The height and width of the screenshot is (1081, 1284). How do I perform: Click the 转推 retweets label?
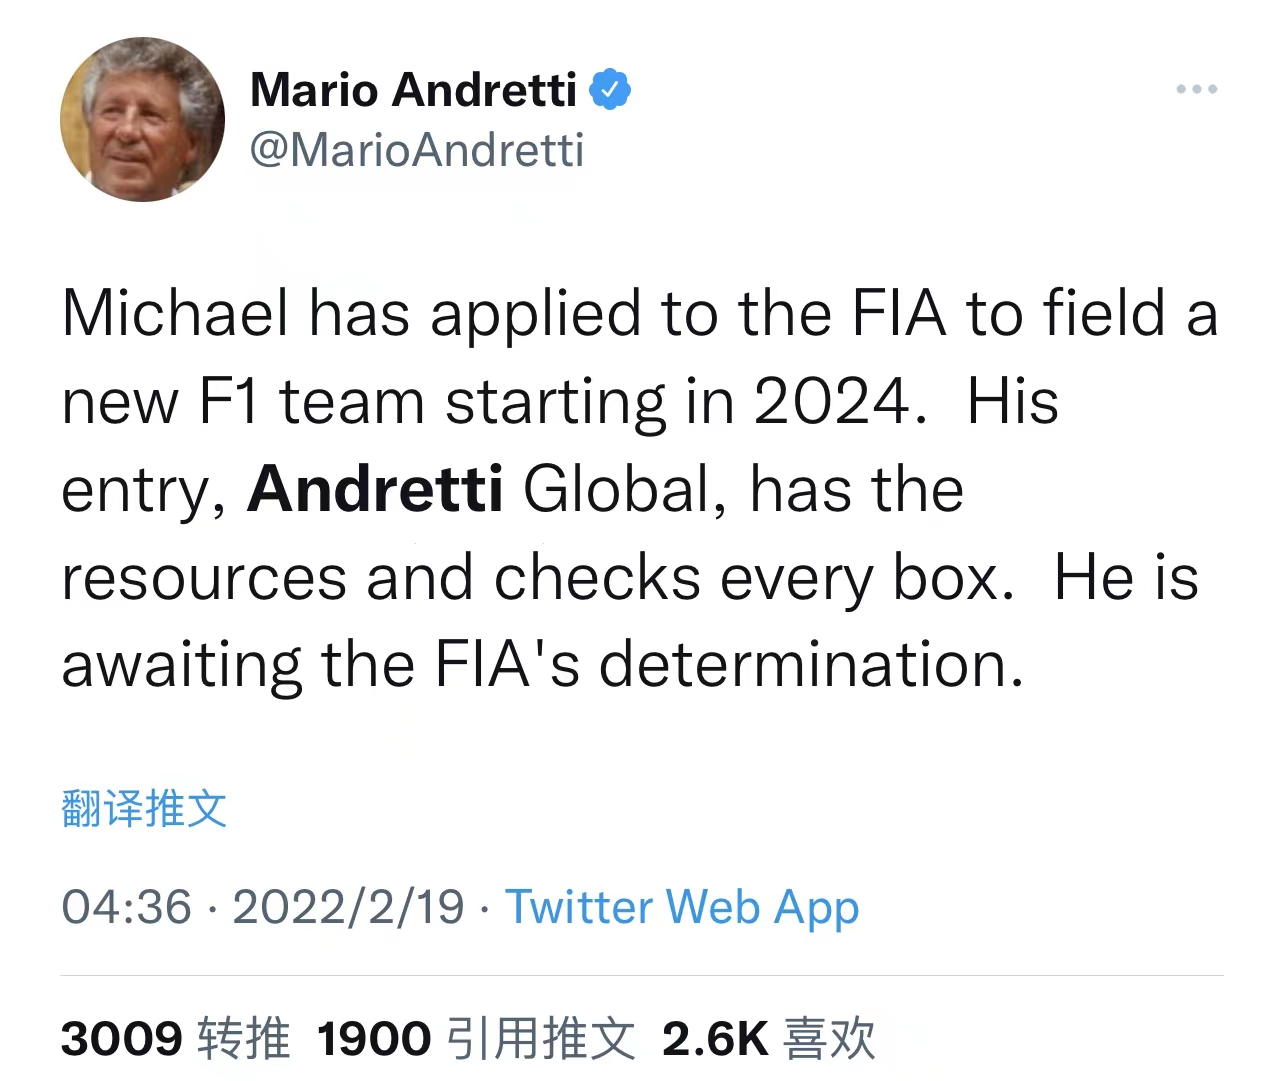pyautogui.click(x=244, y=1038)
